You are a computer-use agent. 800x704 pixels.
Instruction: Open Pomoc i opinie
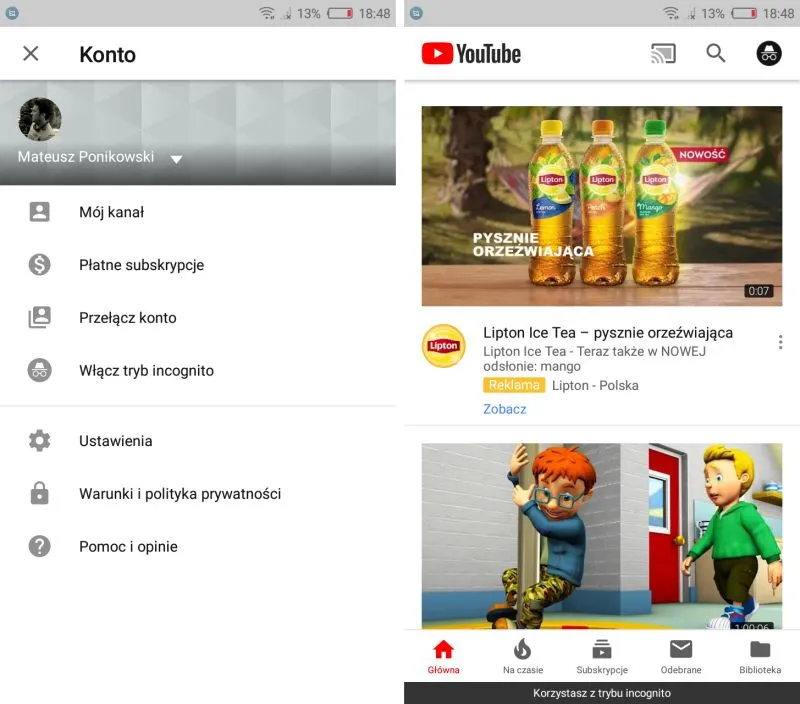(128, 546)
